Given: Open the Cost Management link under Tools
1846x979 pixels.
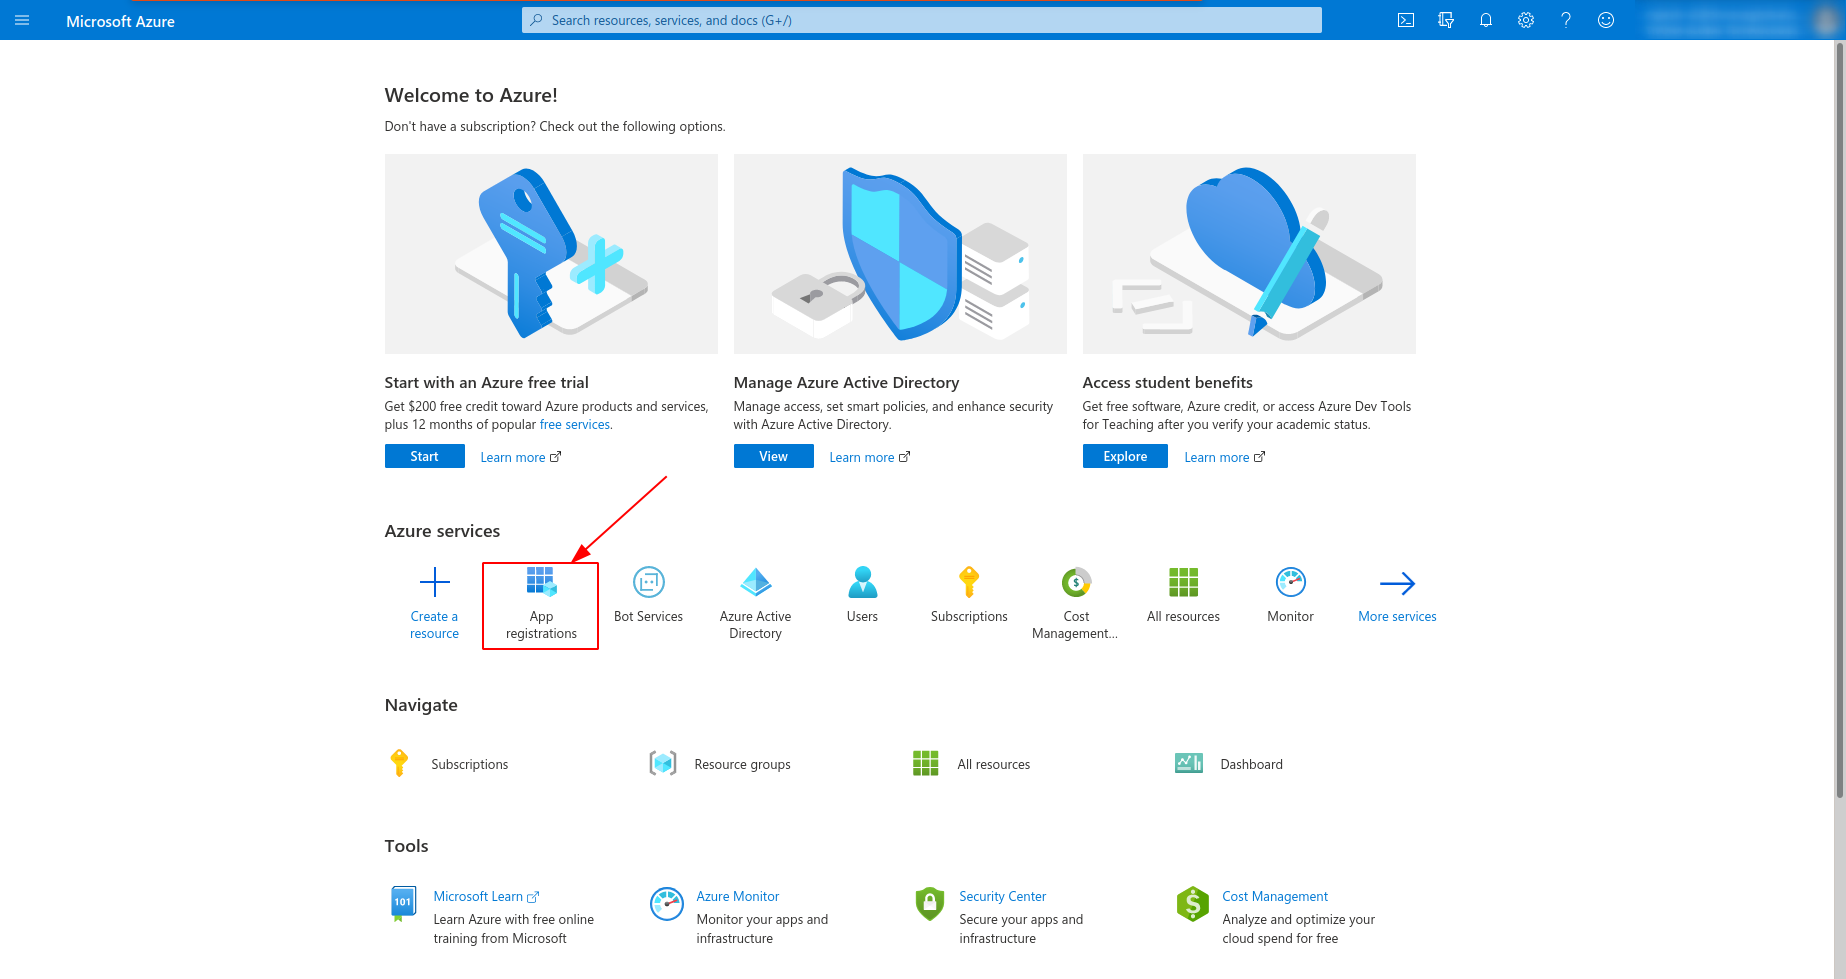Looking at the screenshot, I should [1275, 896].
